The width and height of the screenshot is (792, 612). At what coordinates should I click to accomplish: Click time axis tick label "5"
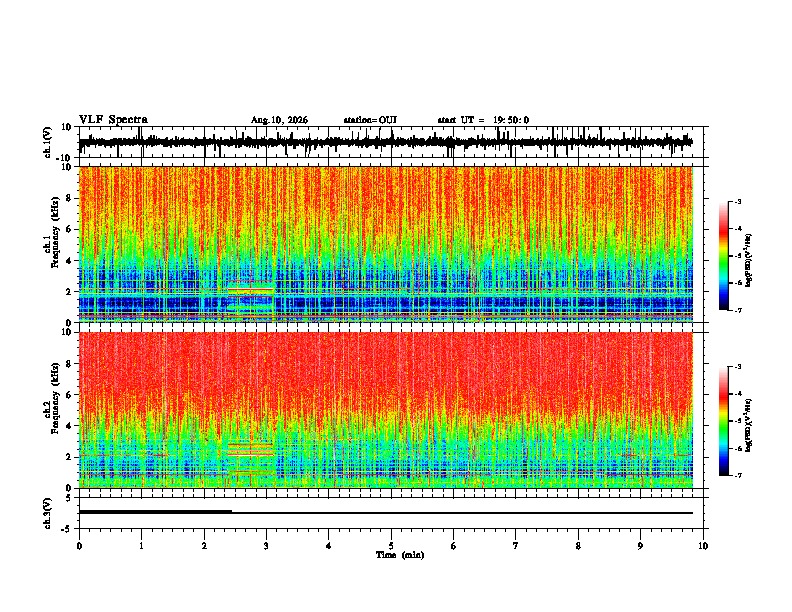point(391,546)
